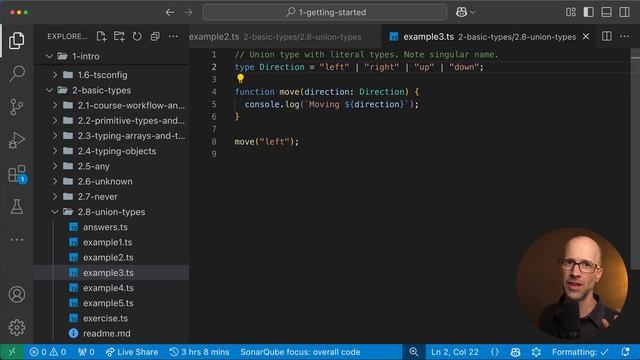The height and width of the screenshot is (360, 640).
Task: Open the Testing flask view
Action: [x=16, y=207]
